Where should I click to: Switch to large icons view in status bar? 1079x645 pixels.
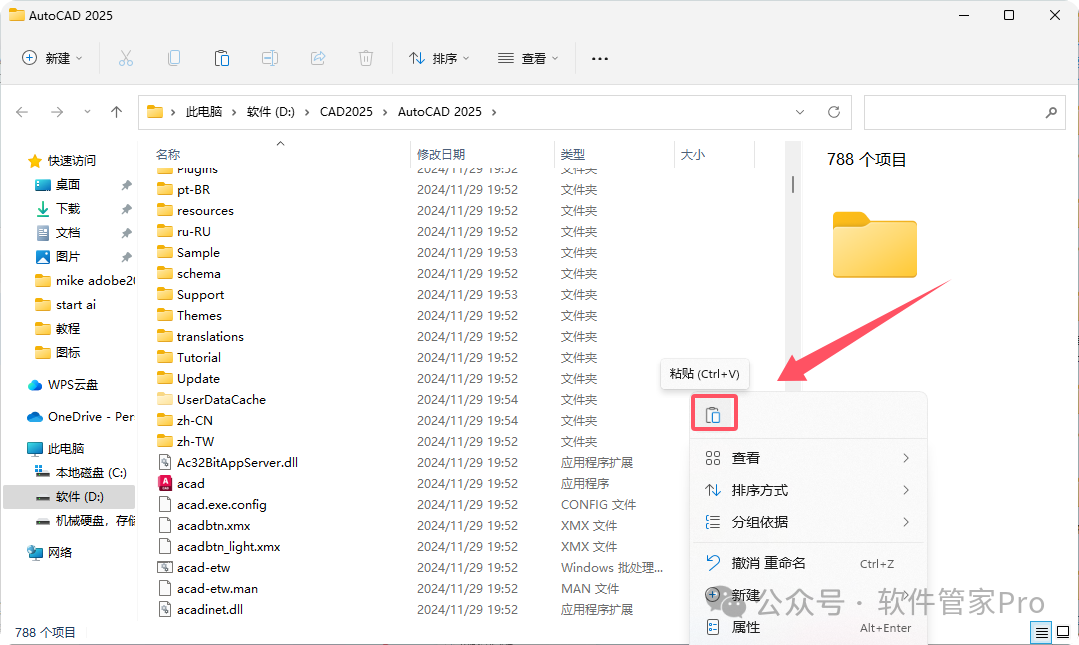[1063, 632]
